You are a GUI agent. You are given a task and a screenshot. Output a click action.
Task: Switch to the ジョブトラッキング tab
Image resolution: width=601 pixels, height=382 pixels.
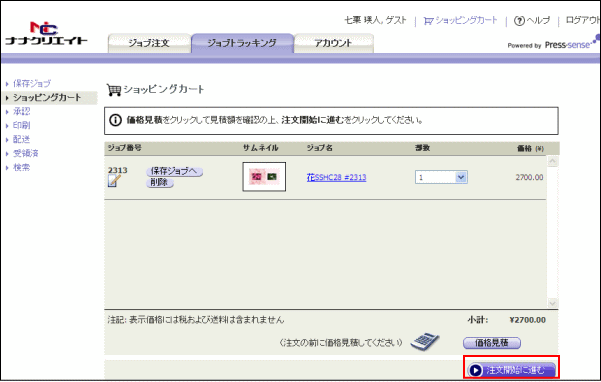coord(242,43)
